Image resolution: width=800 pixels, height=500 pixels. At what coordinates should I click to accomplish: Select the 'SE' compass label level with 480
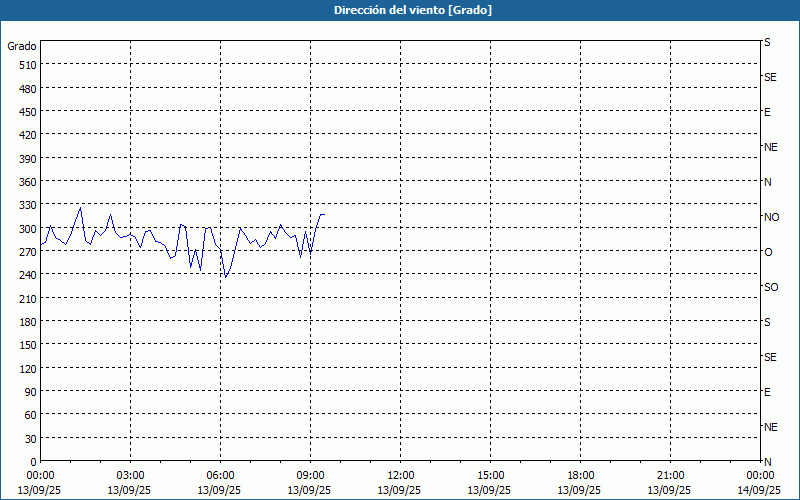coord(770,77)
